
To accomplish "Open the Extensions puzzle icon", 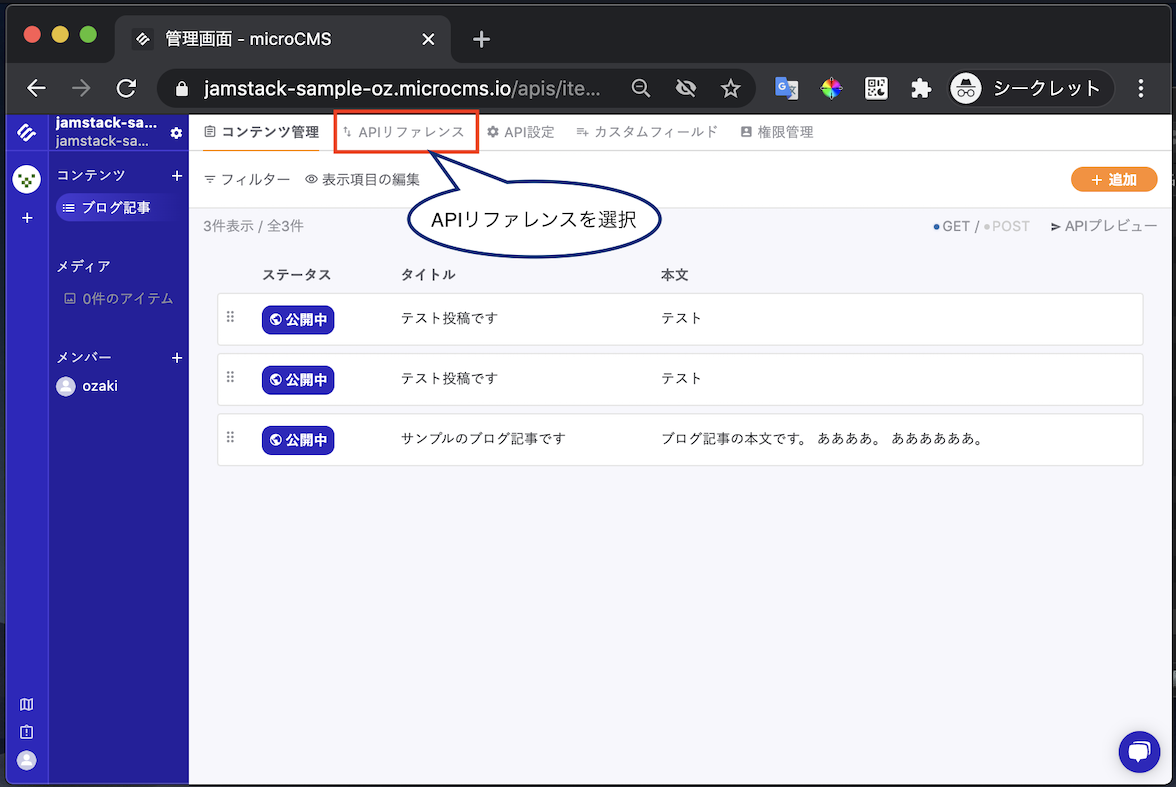I will click(921, 89).
